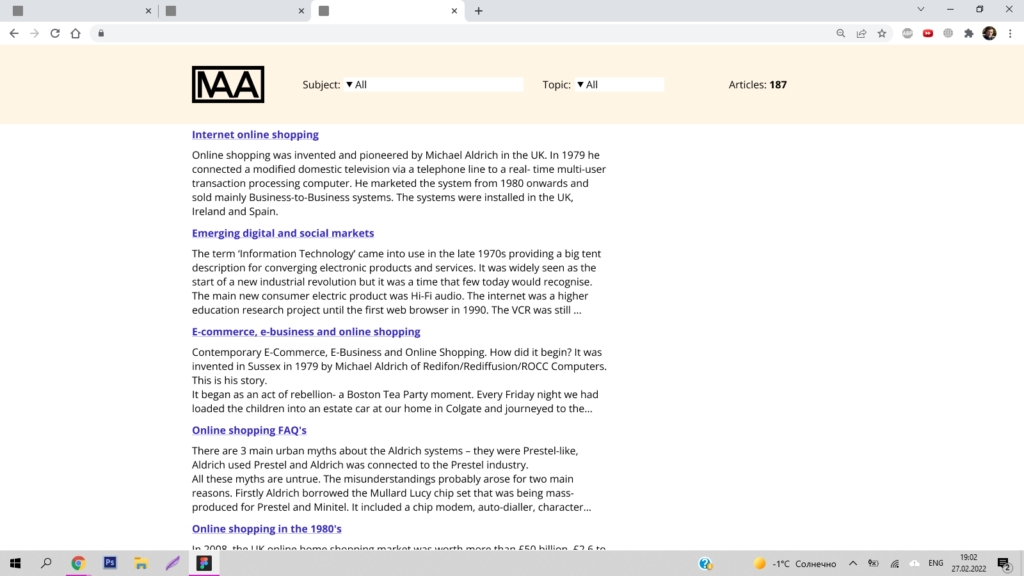The image size is (1024, 576).
Task: Switch to the second browser tab
Action: click(233, 11)
